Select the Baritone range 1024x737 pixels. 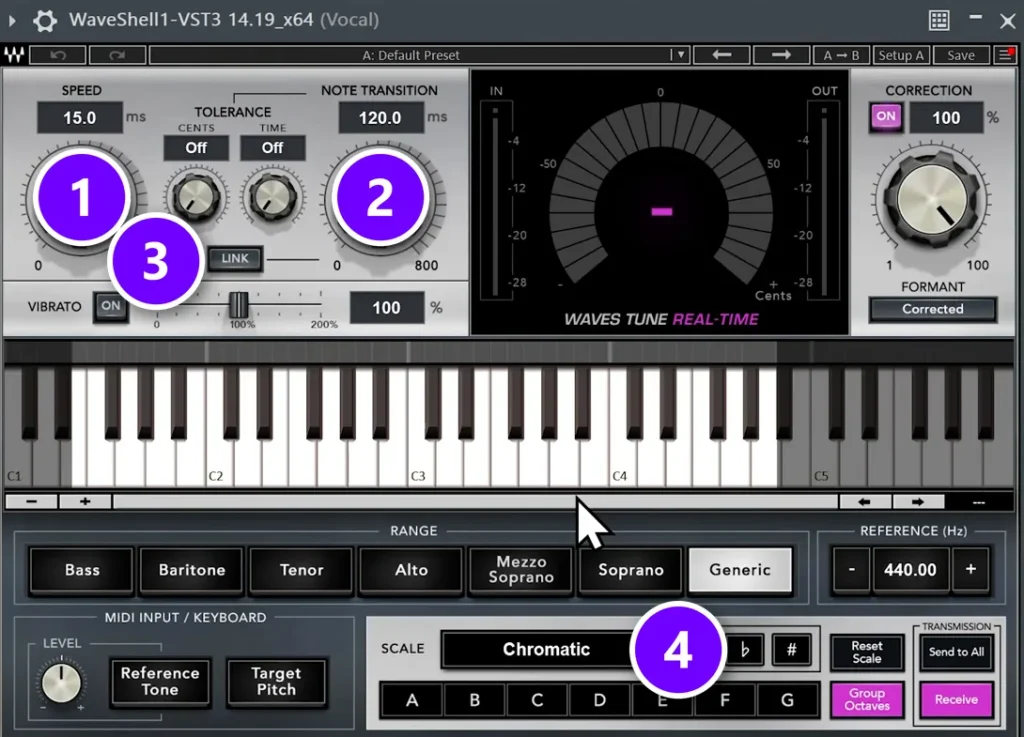[192, 570]
